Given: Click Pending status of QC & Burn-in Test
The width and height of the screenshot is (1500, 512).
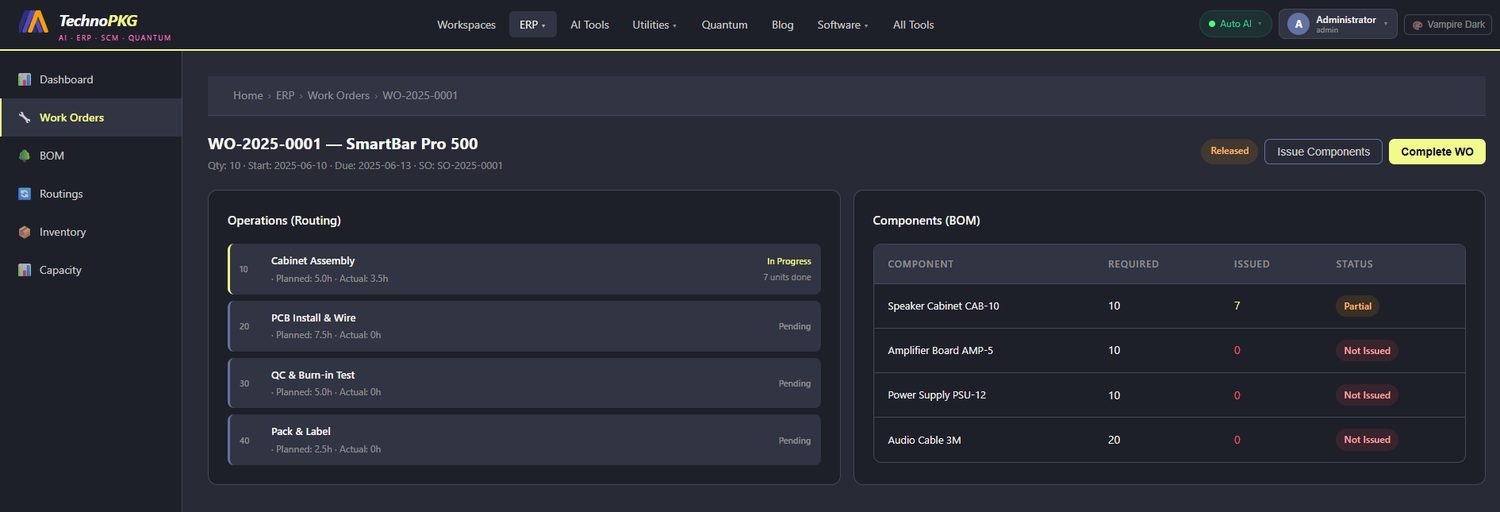Looking at the screenshot, I should [x=795, y=383].
